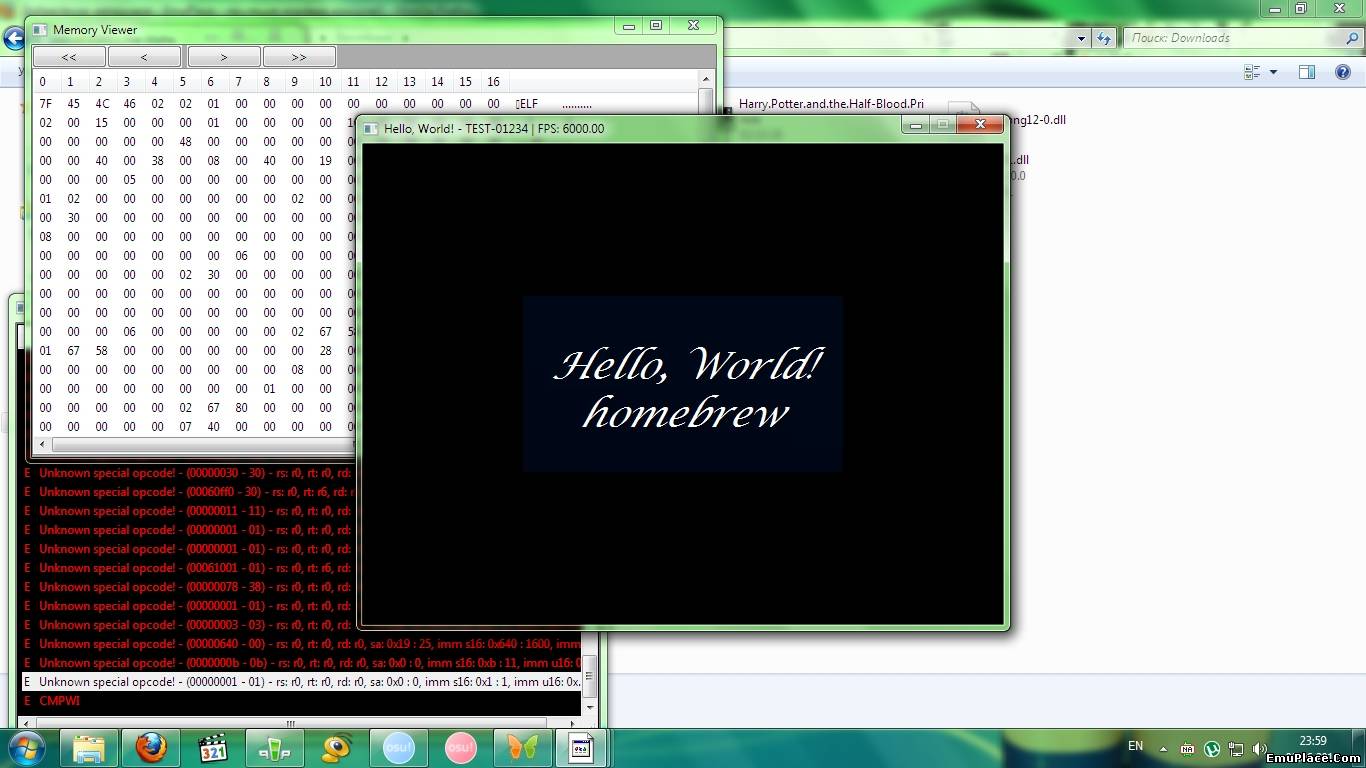Select log entry with opcode 00000078 - 38
The image size is (1366, 768).
pyautogui.click(x=187, y=587)
